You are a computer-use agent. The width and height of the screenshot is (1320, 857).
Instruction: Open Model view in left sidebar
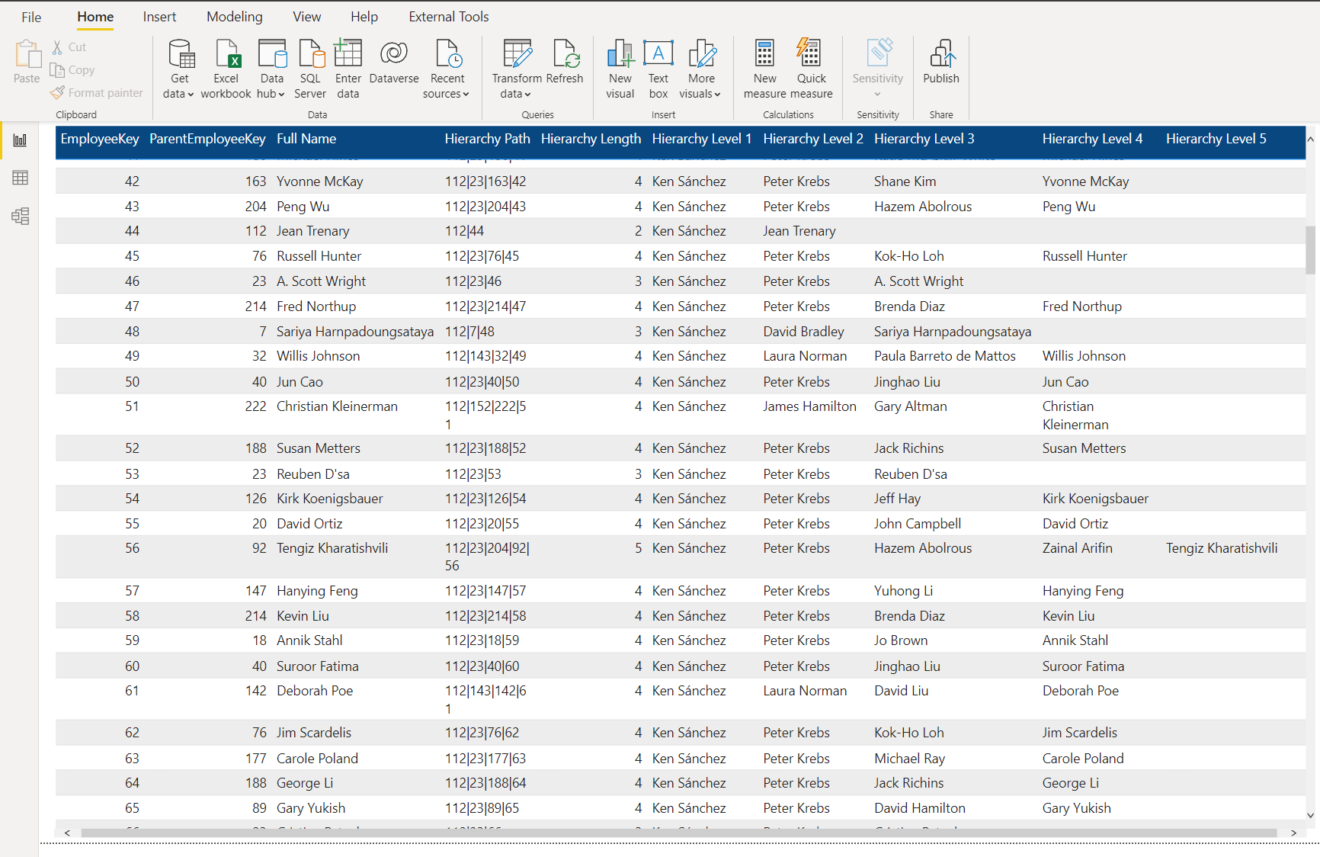pyautogui.click(x=20, y=216)
